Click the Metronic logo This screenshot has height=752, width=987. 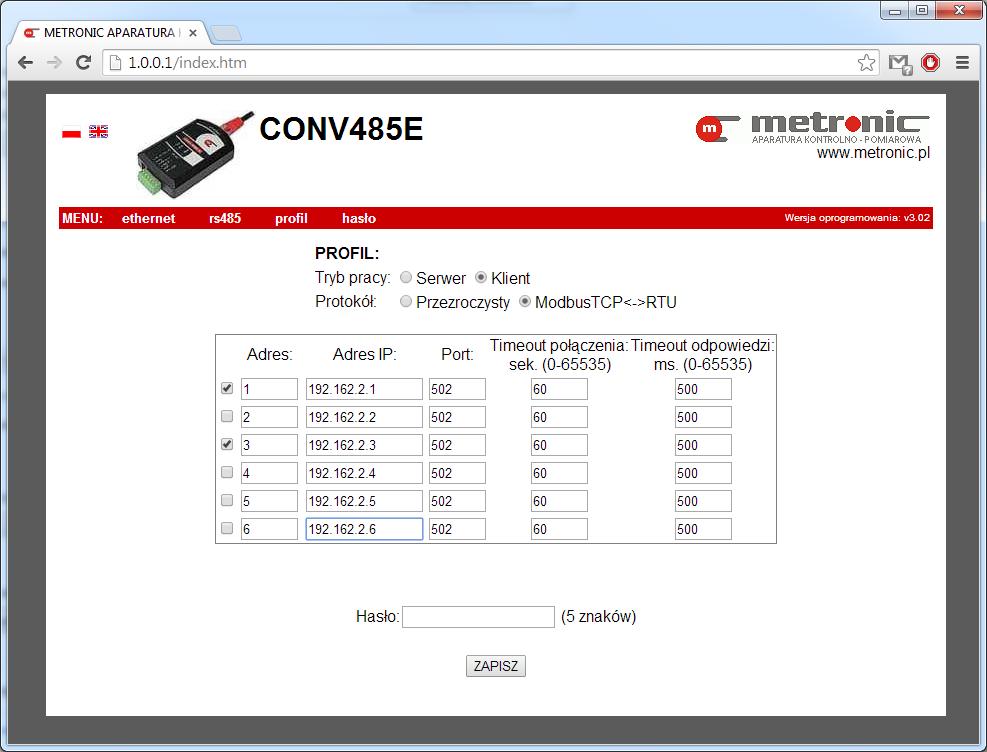[x=812, y=127]
